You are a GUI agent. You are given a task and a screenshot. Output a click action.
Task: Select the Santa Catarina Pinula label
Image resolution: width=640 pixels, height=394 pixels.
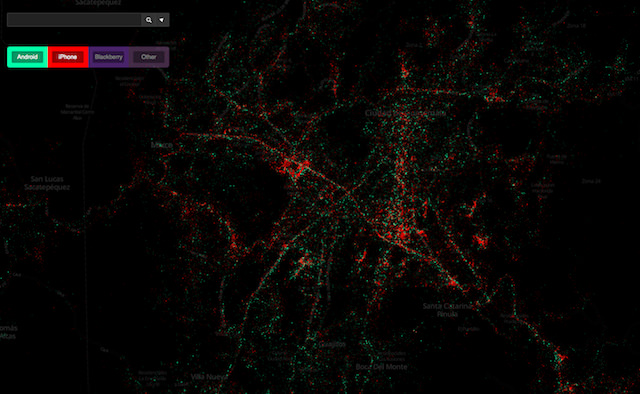coord(447,310)
